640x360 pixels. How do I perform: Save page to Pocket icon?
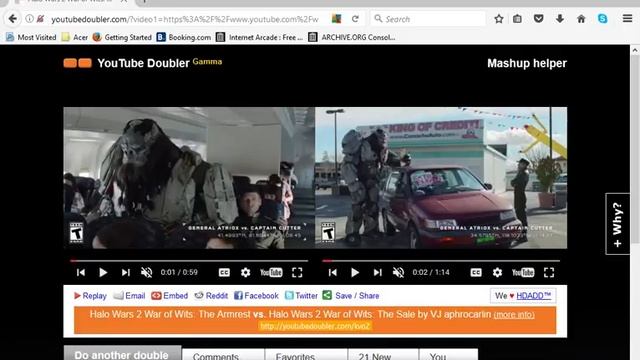click(538, 19)
